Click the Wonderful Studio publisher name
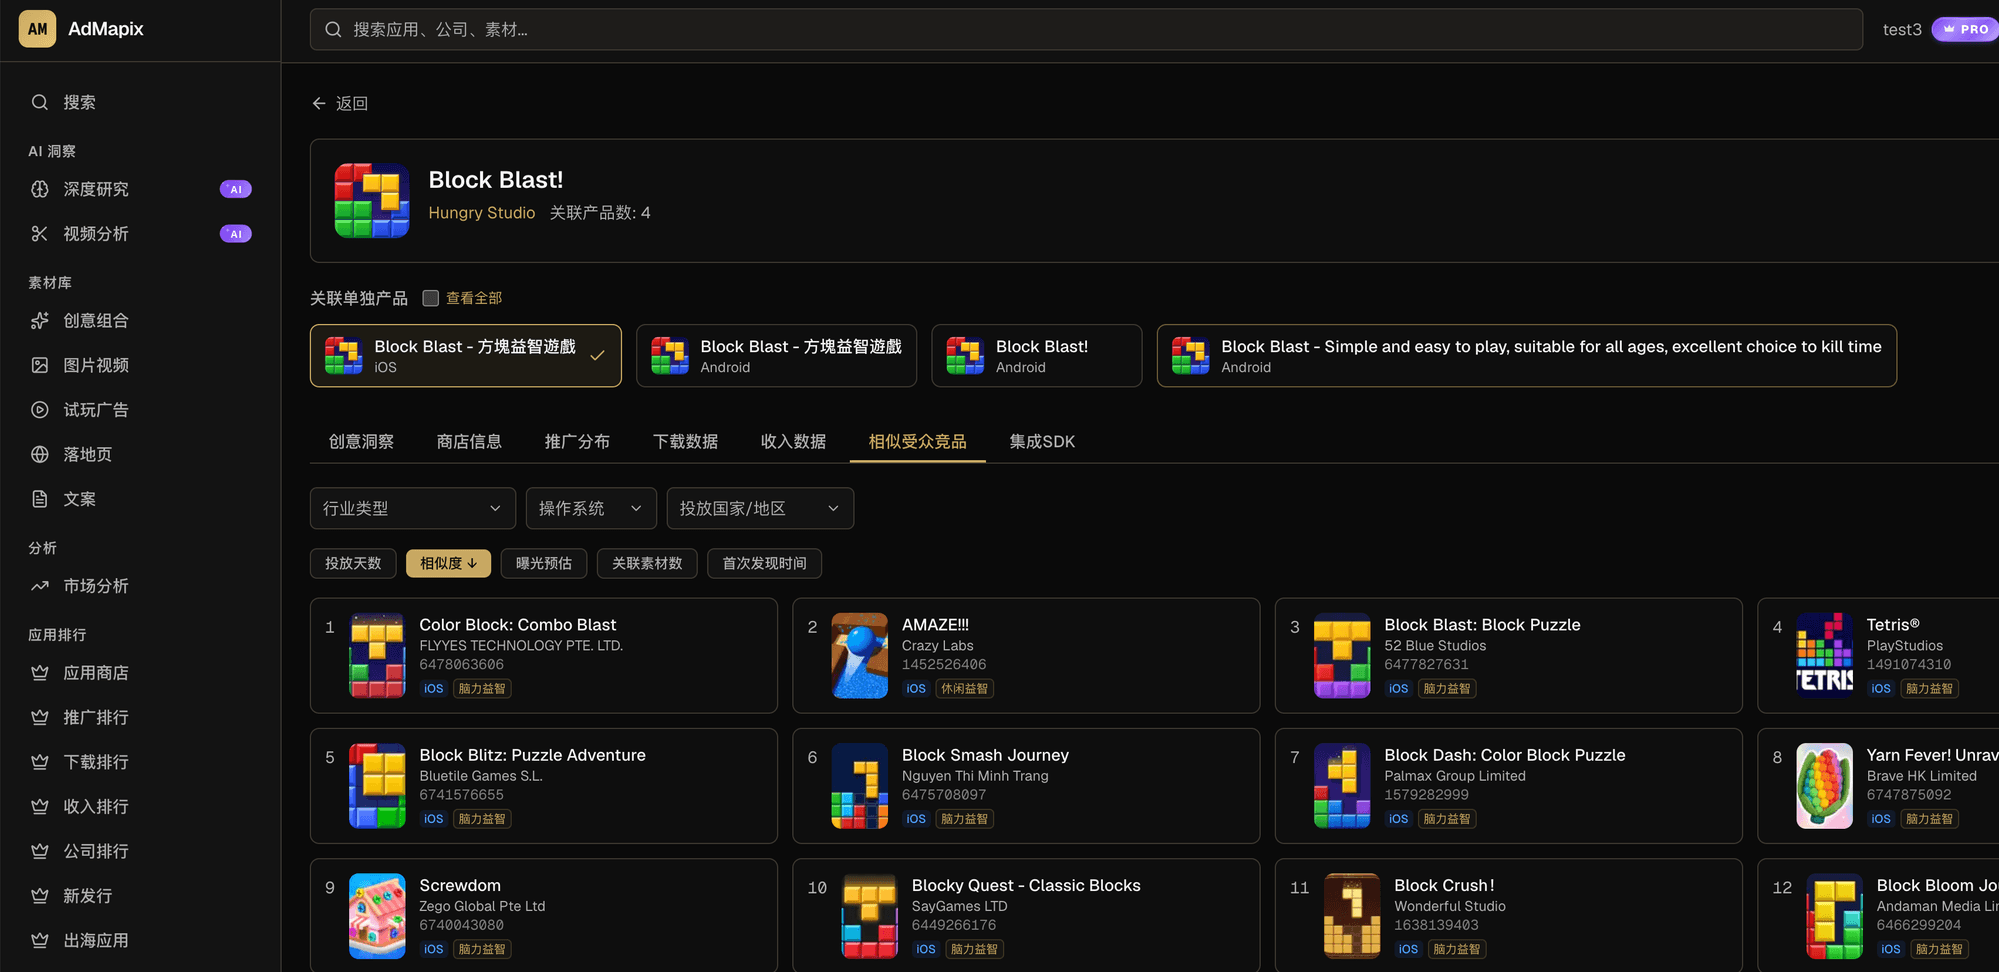1999x972 pixels. (x=1450, y=907)
